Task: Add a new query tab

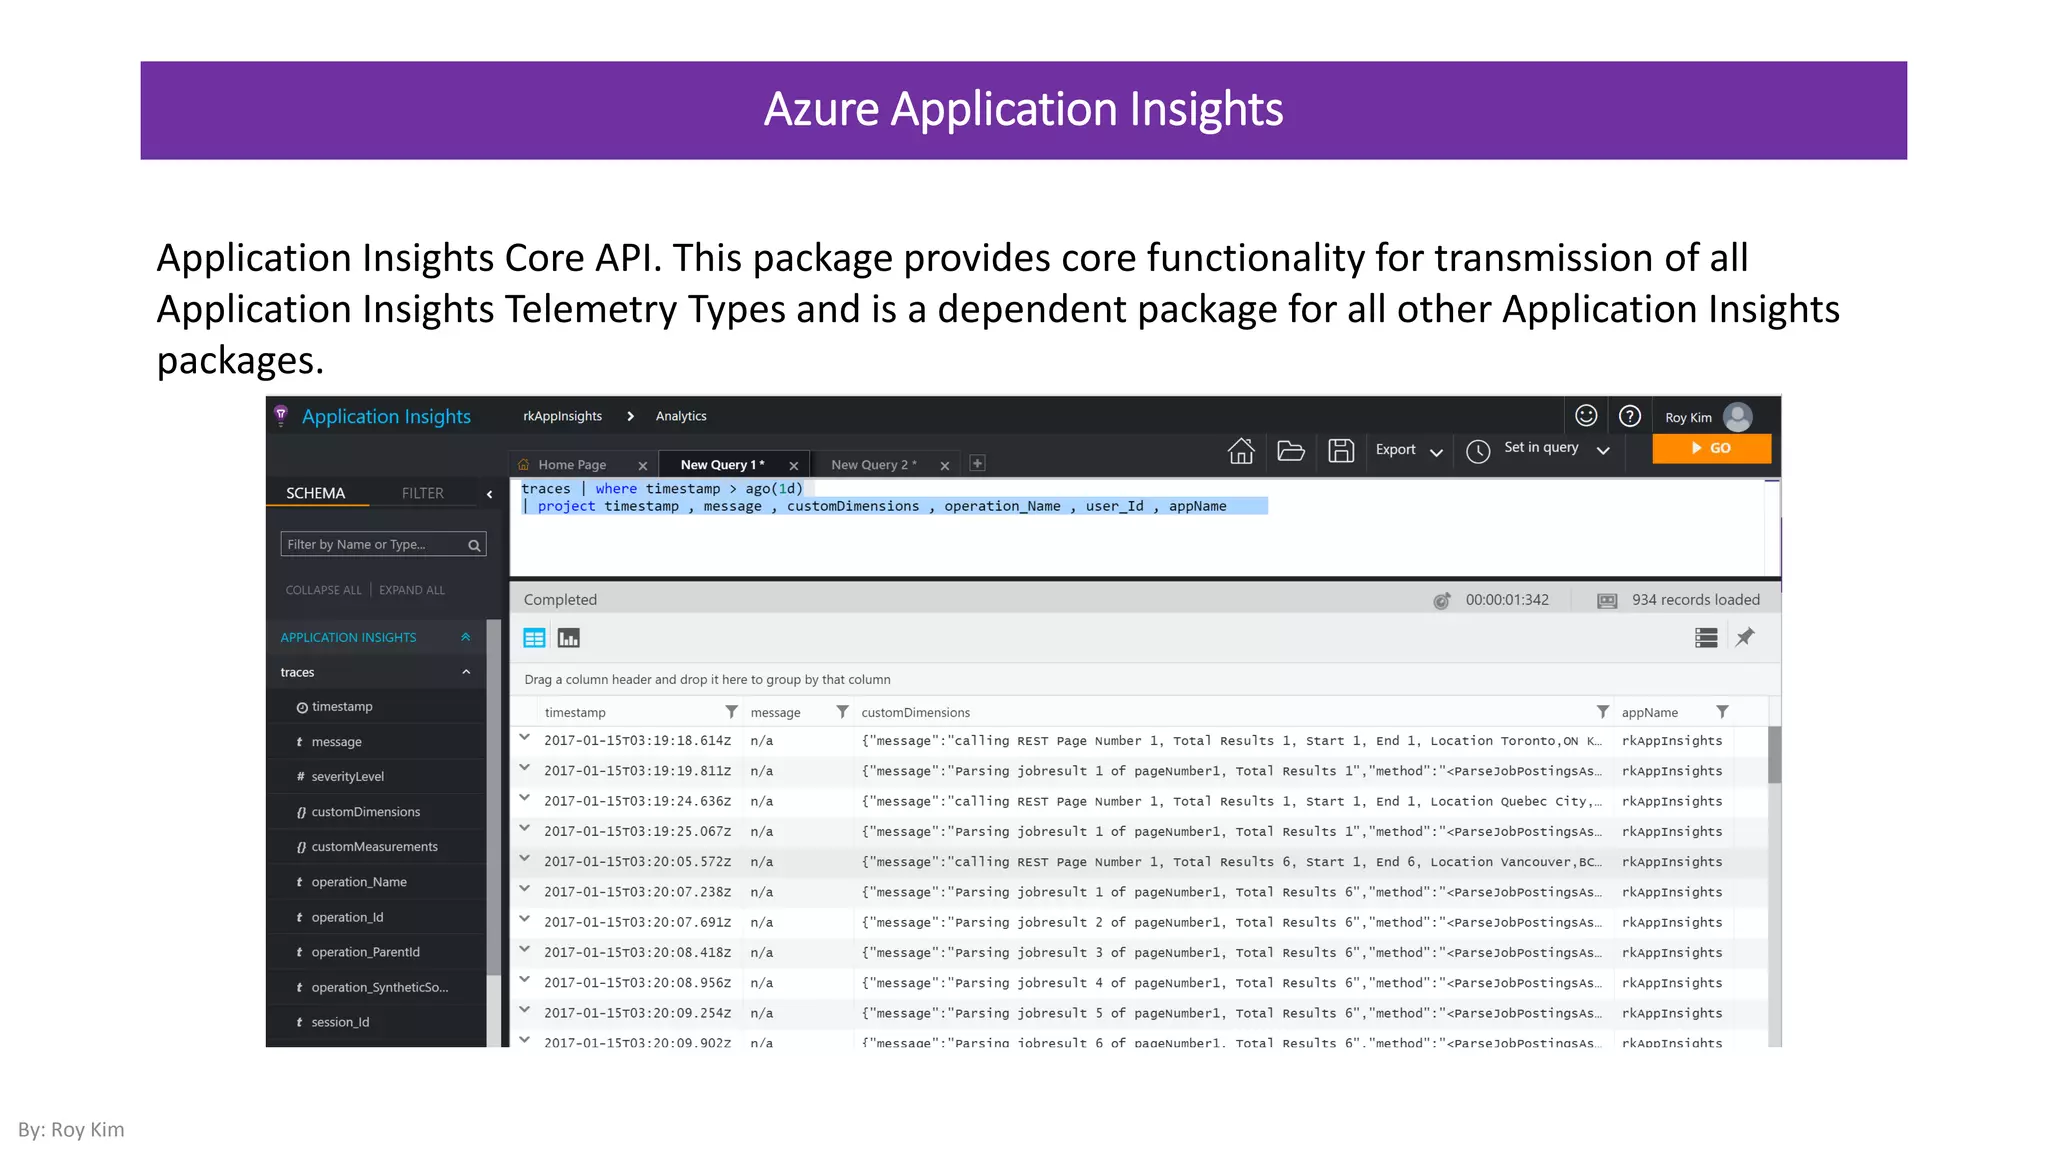Action: (977, 463)
